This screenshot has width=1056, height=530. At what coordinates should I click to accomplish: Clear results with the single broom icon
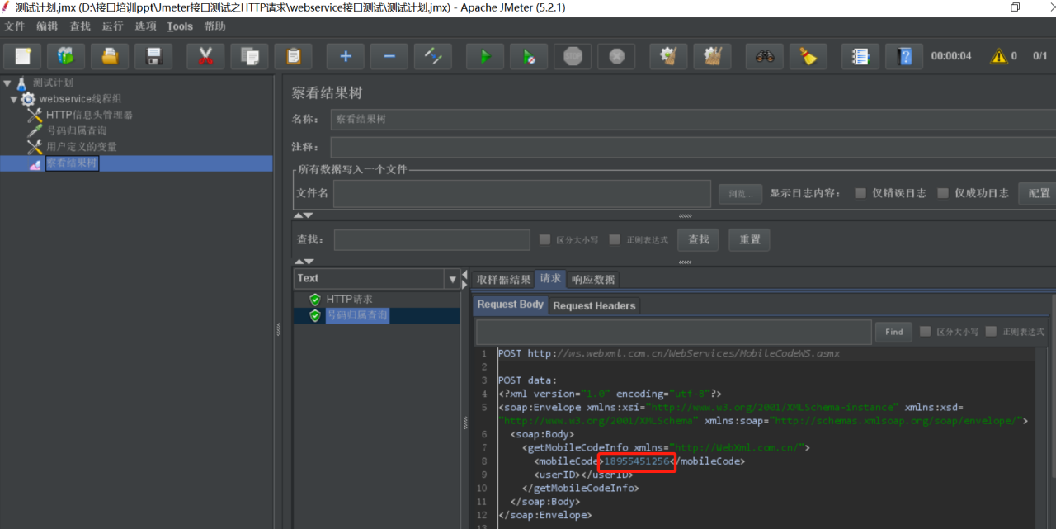(x=668, y=56)
